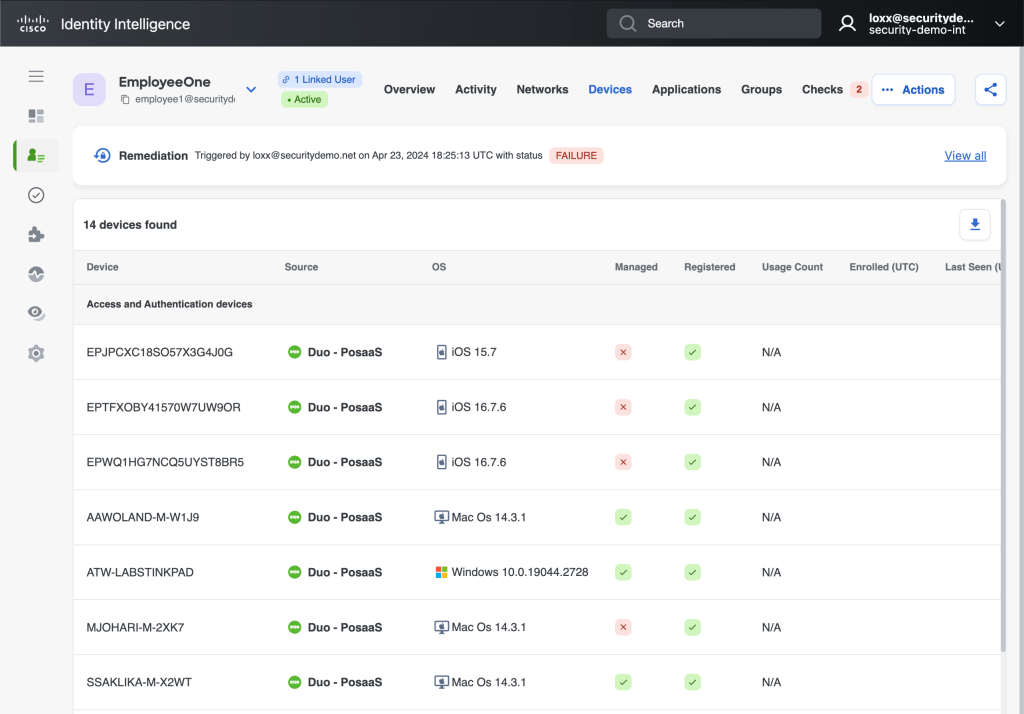Click Managed status for EPJPCXC18SO57X3G4J0G

click(623, 352)
